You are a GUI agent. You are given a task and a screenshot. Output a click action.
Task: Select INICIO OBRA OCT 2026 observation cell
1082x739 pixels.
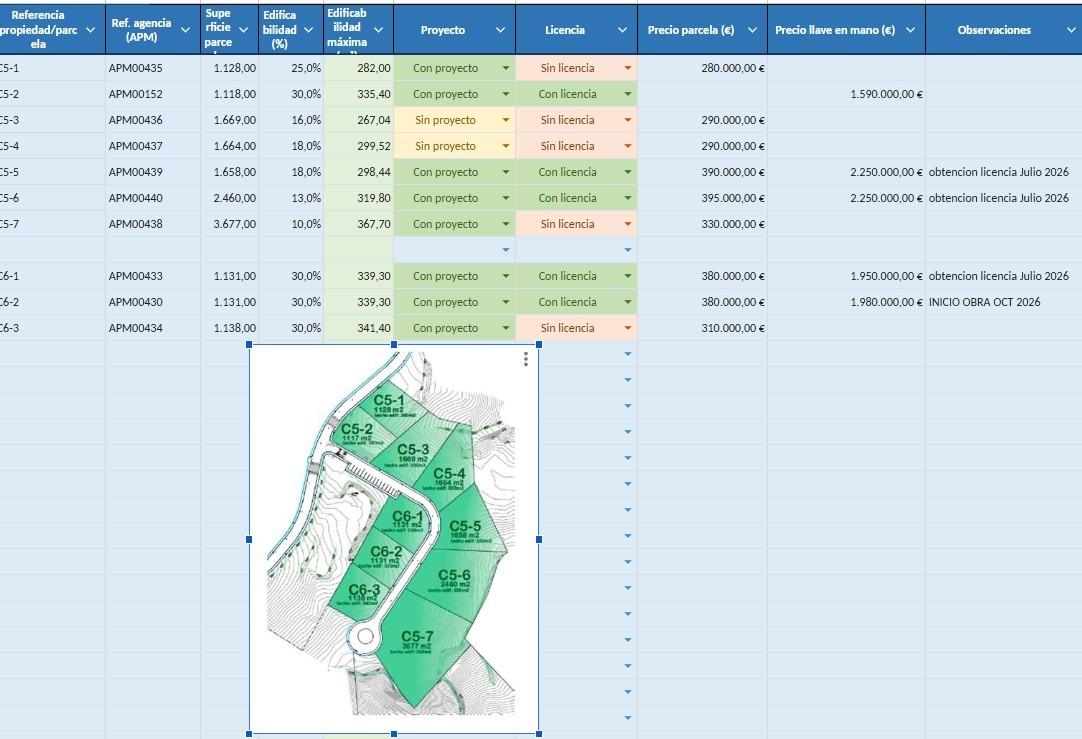tap(1003, 302)
